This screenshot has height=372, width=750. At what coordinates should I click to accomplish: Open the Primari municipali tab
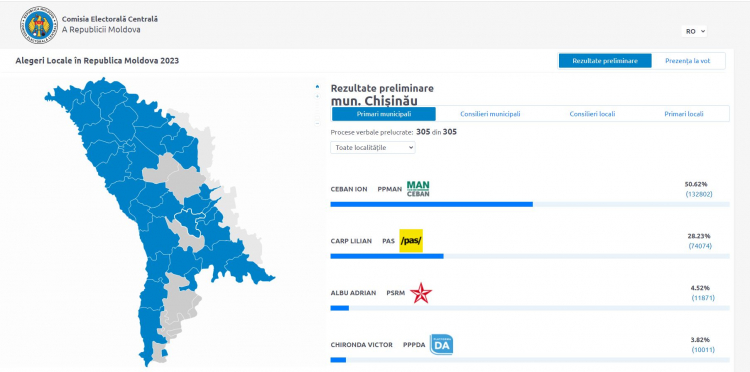tap(384, 114)
